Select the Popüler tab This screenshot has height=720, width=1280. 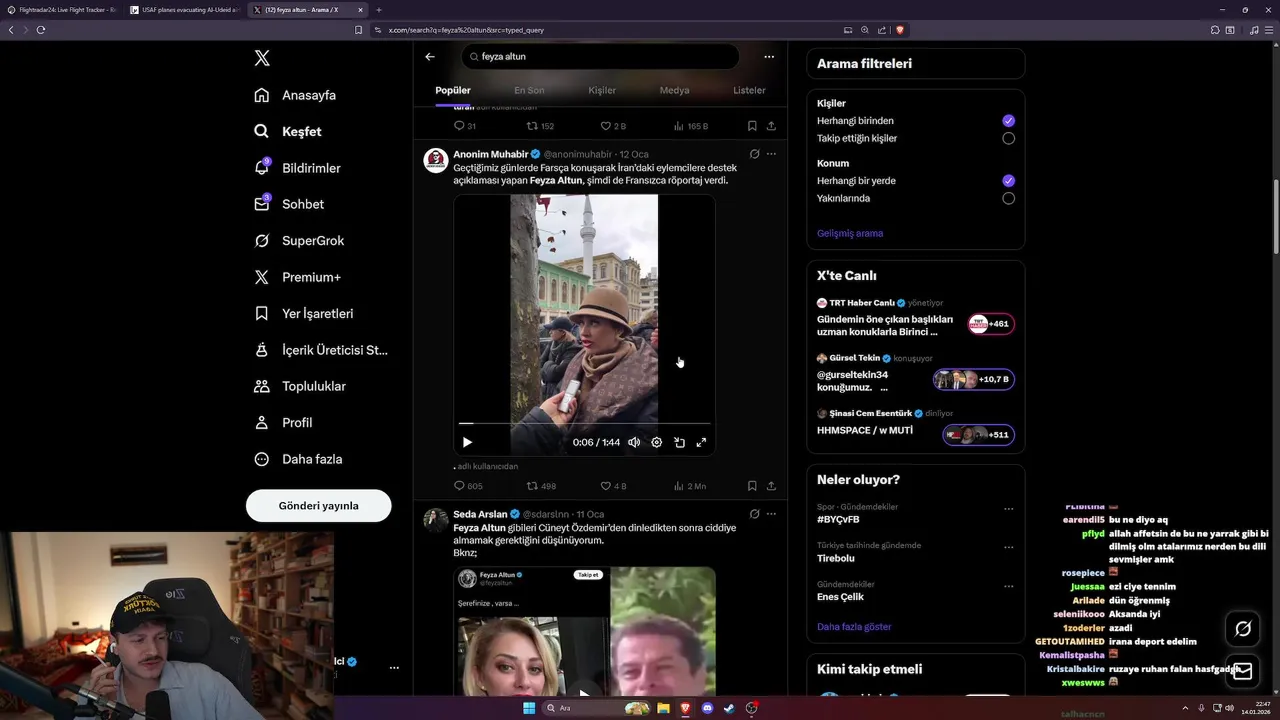pyautogui.click(x=453, y=90)
